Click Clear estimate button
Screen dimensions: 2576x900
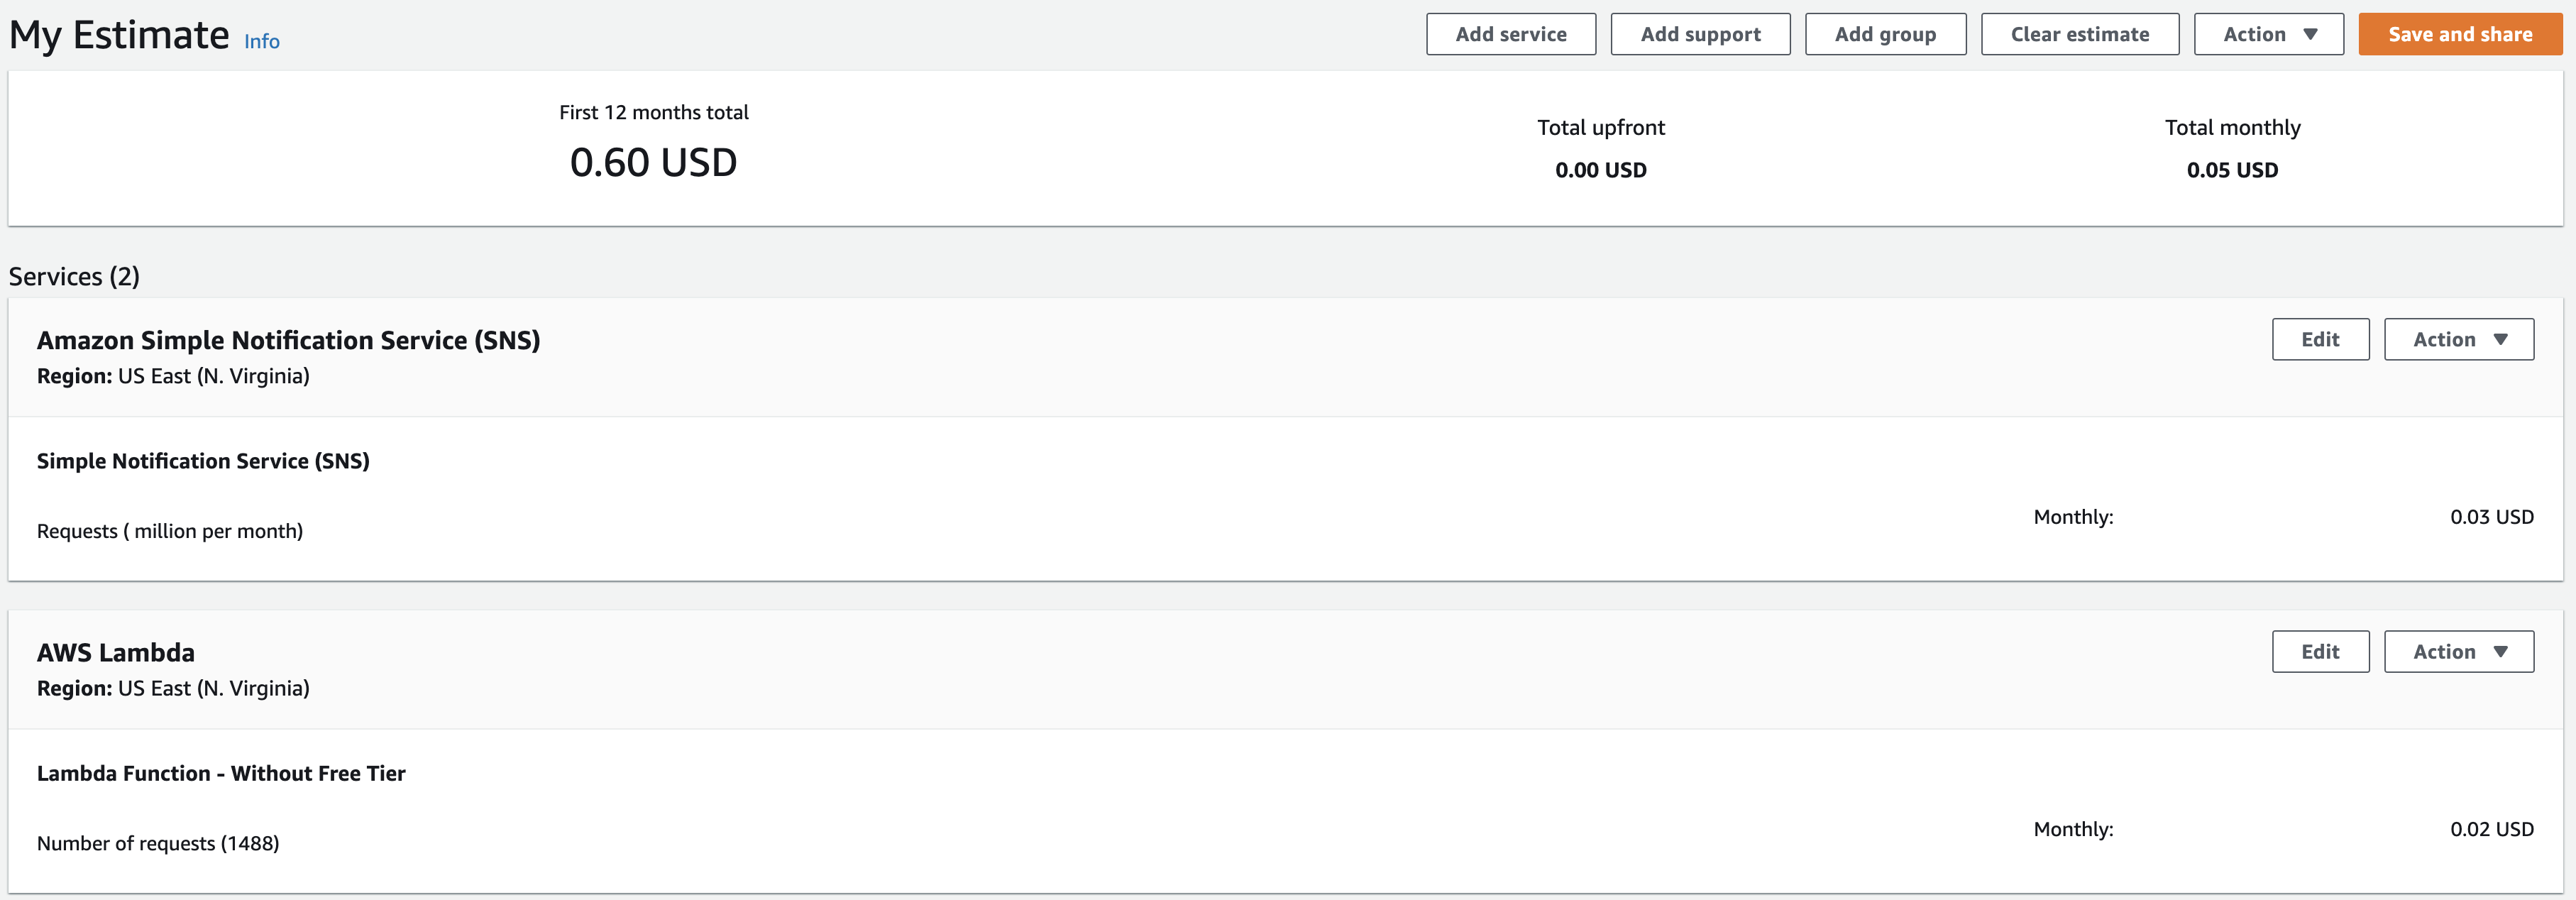(x=2079, y=34)
